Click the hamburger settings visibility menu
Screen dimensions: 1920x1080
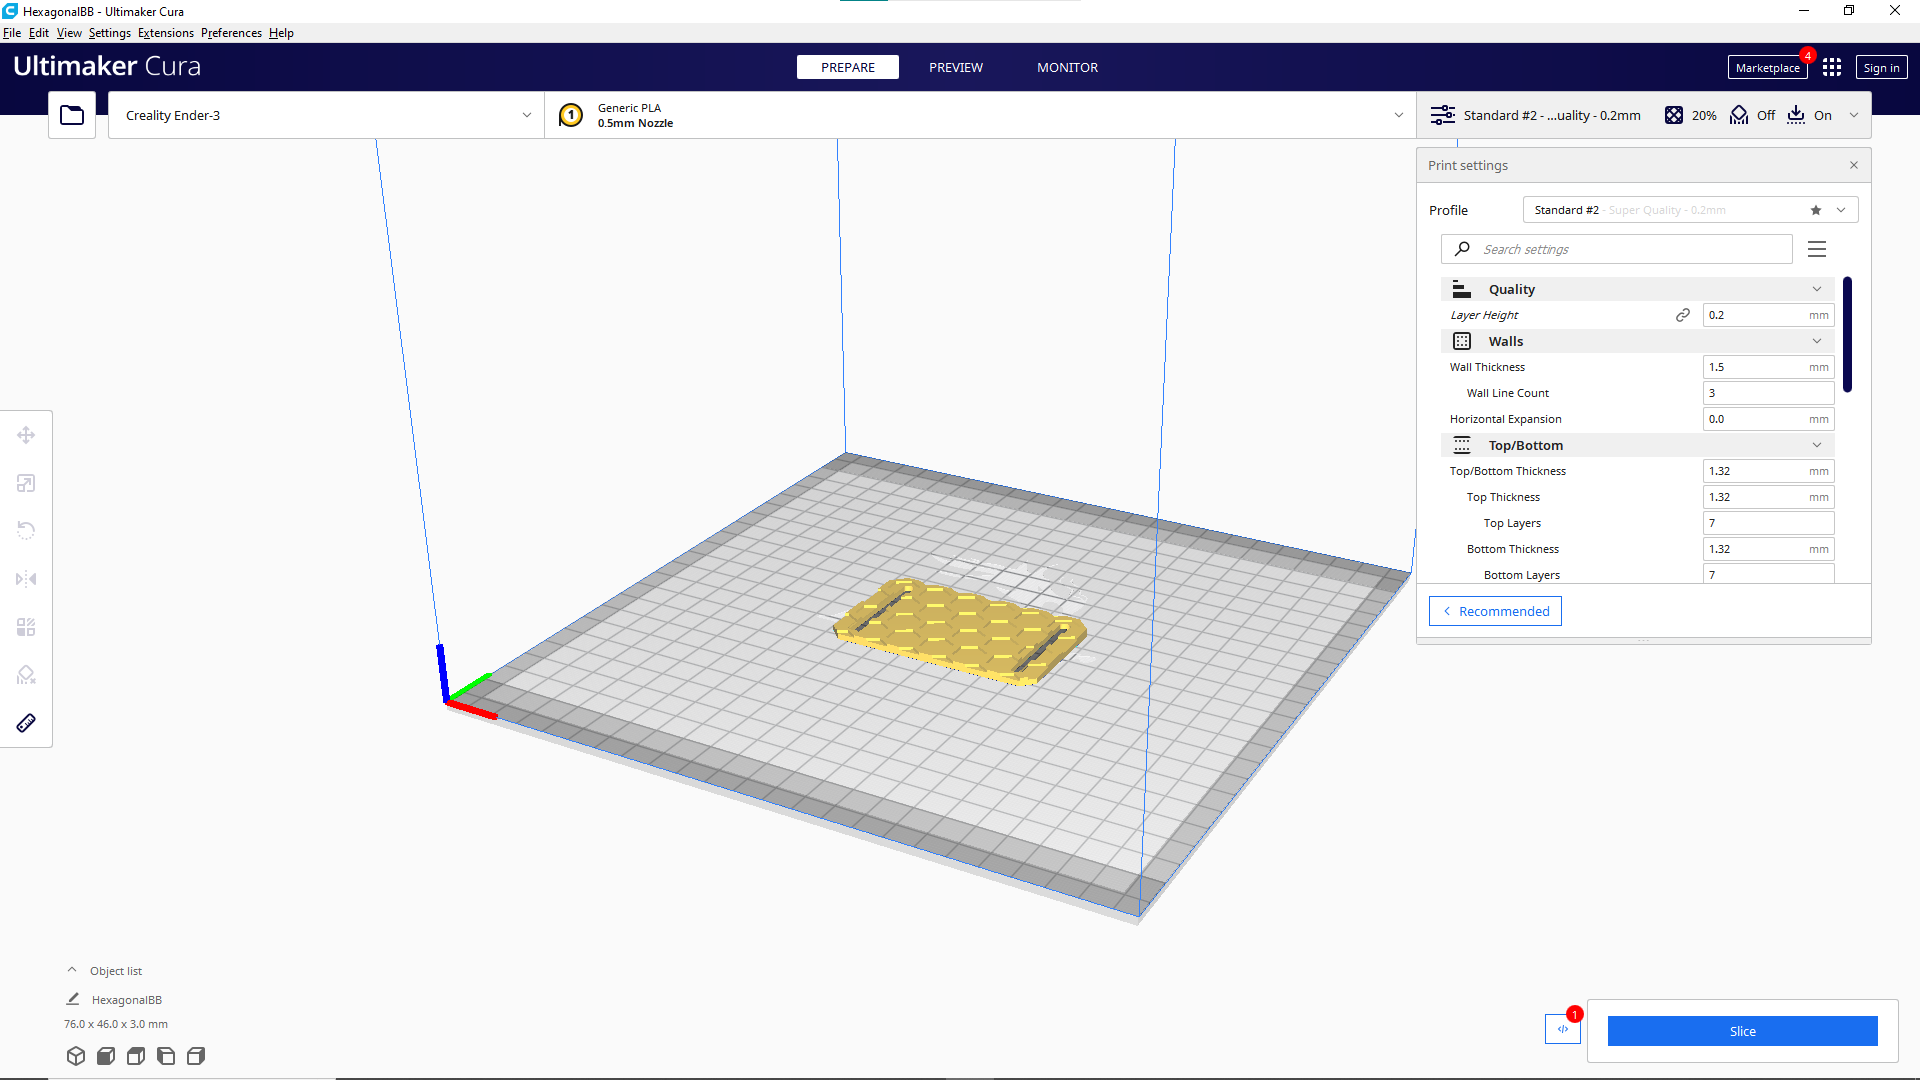(1817, 249)
